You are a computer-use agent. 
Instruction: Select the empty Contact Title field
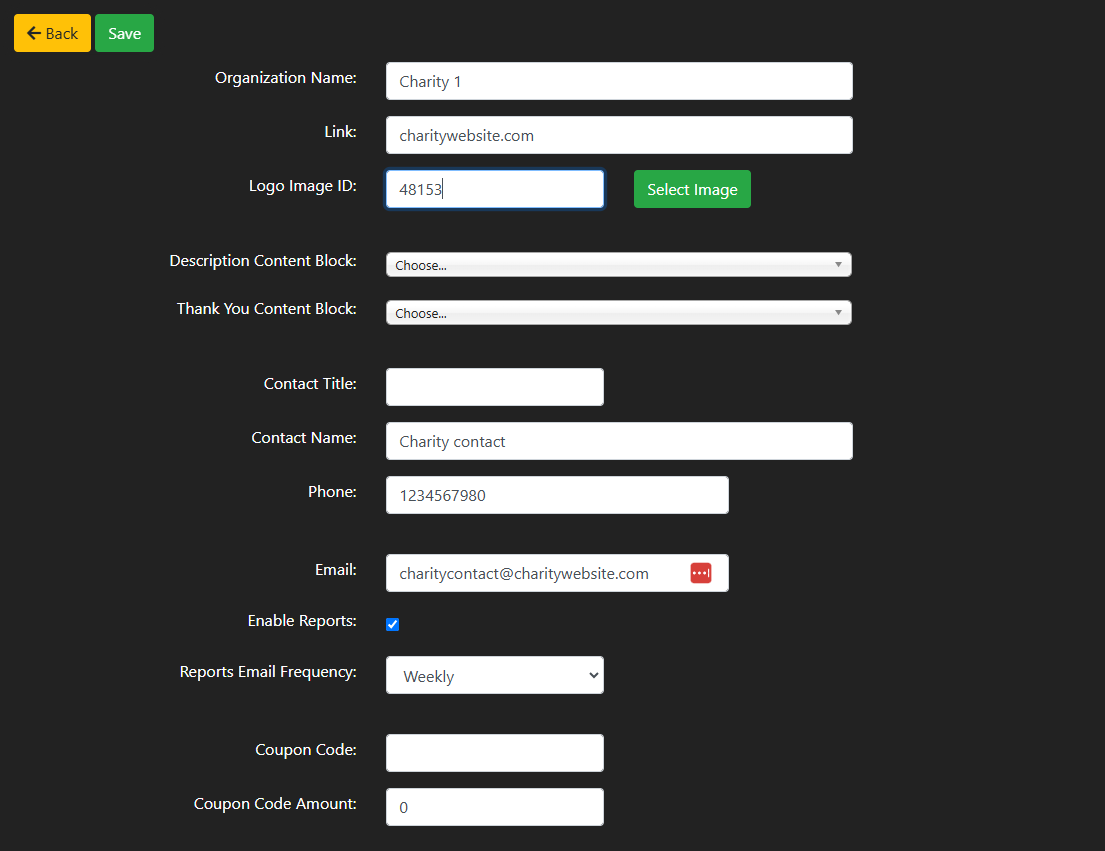494,387
